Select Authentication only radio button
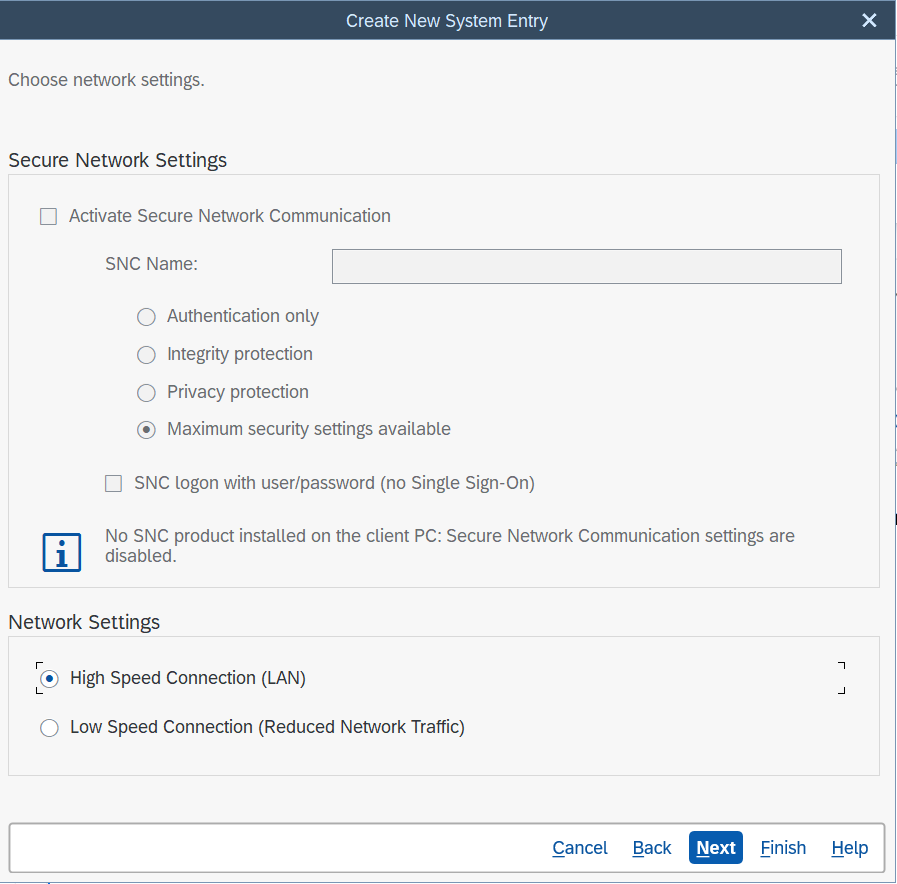The image size is (897, 884). pyautogui.click(x=147, y=317)
